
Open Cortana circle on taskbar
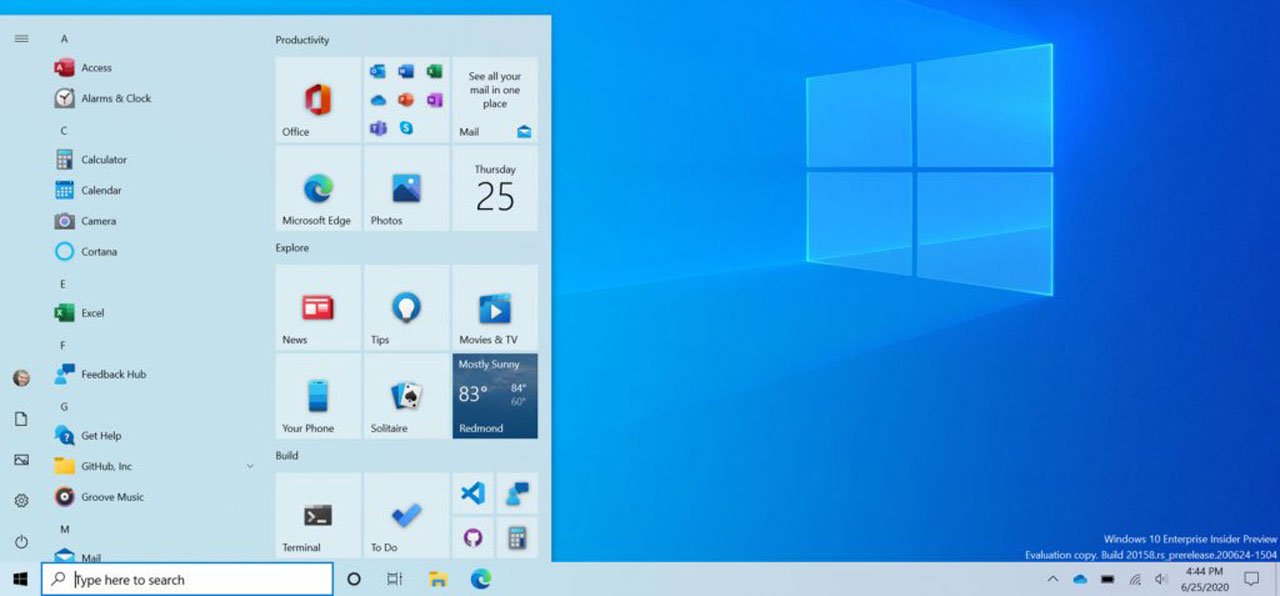pos(353,579)
